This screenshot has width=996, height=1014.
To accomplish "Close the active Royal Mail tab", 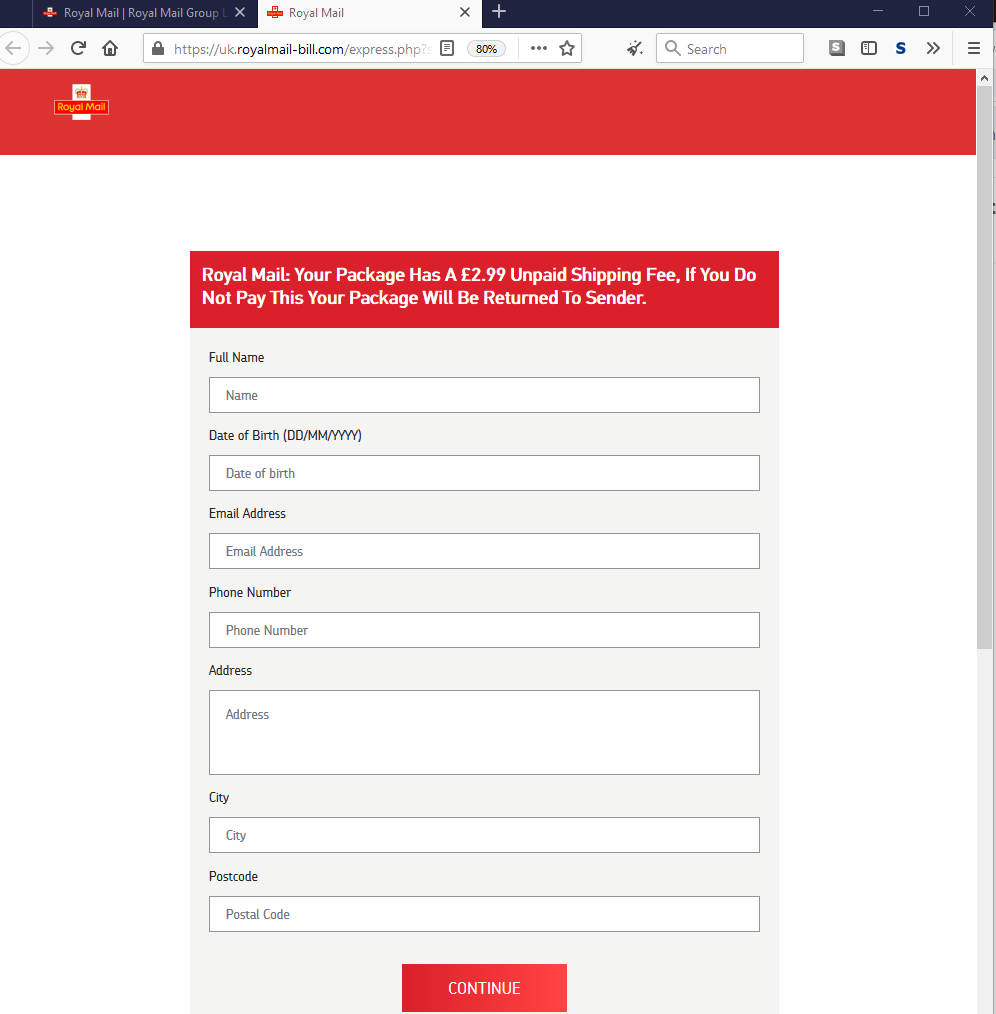I will click(x=464, y=13).
